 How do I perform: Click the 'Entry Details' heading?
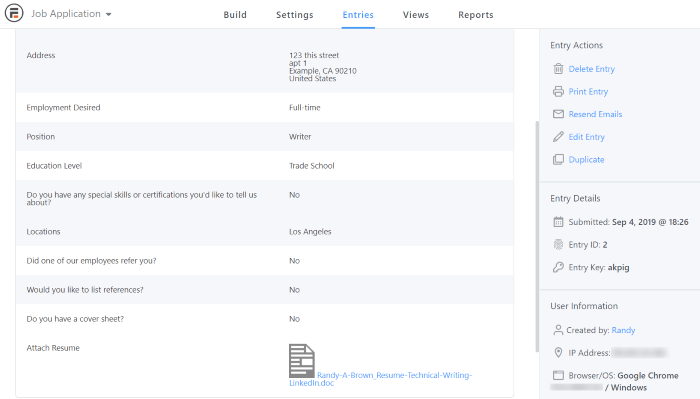[x=575, y=198]
